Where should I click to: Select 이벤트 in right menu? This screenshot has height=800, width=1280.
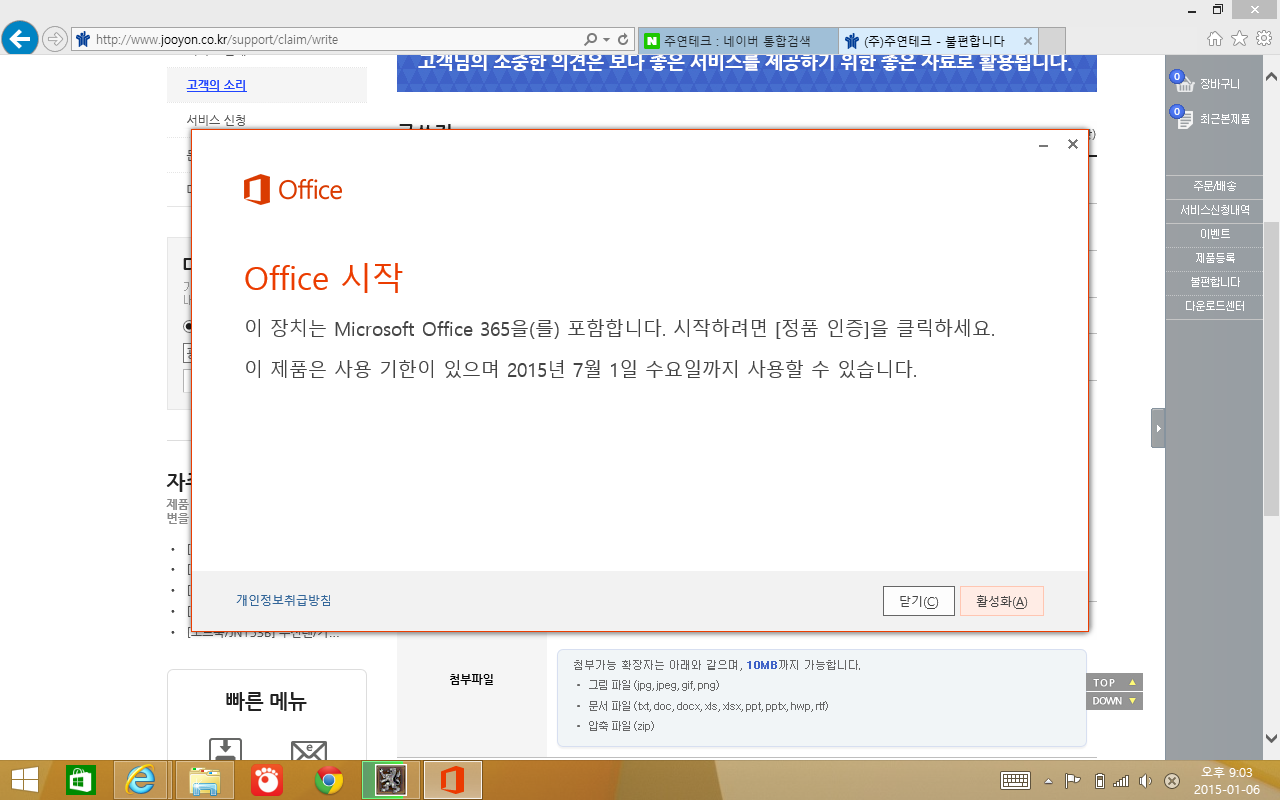1215,234
